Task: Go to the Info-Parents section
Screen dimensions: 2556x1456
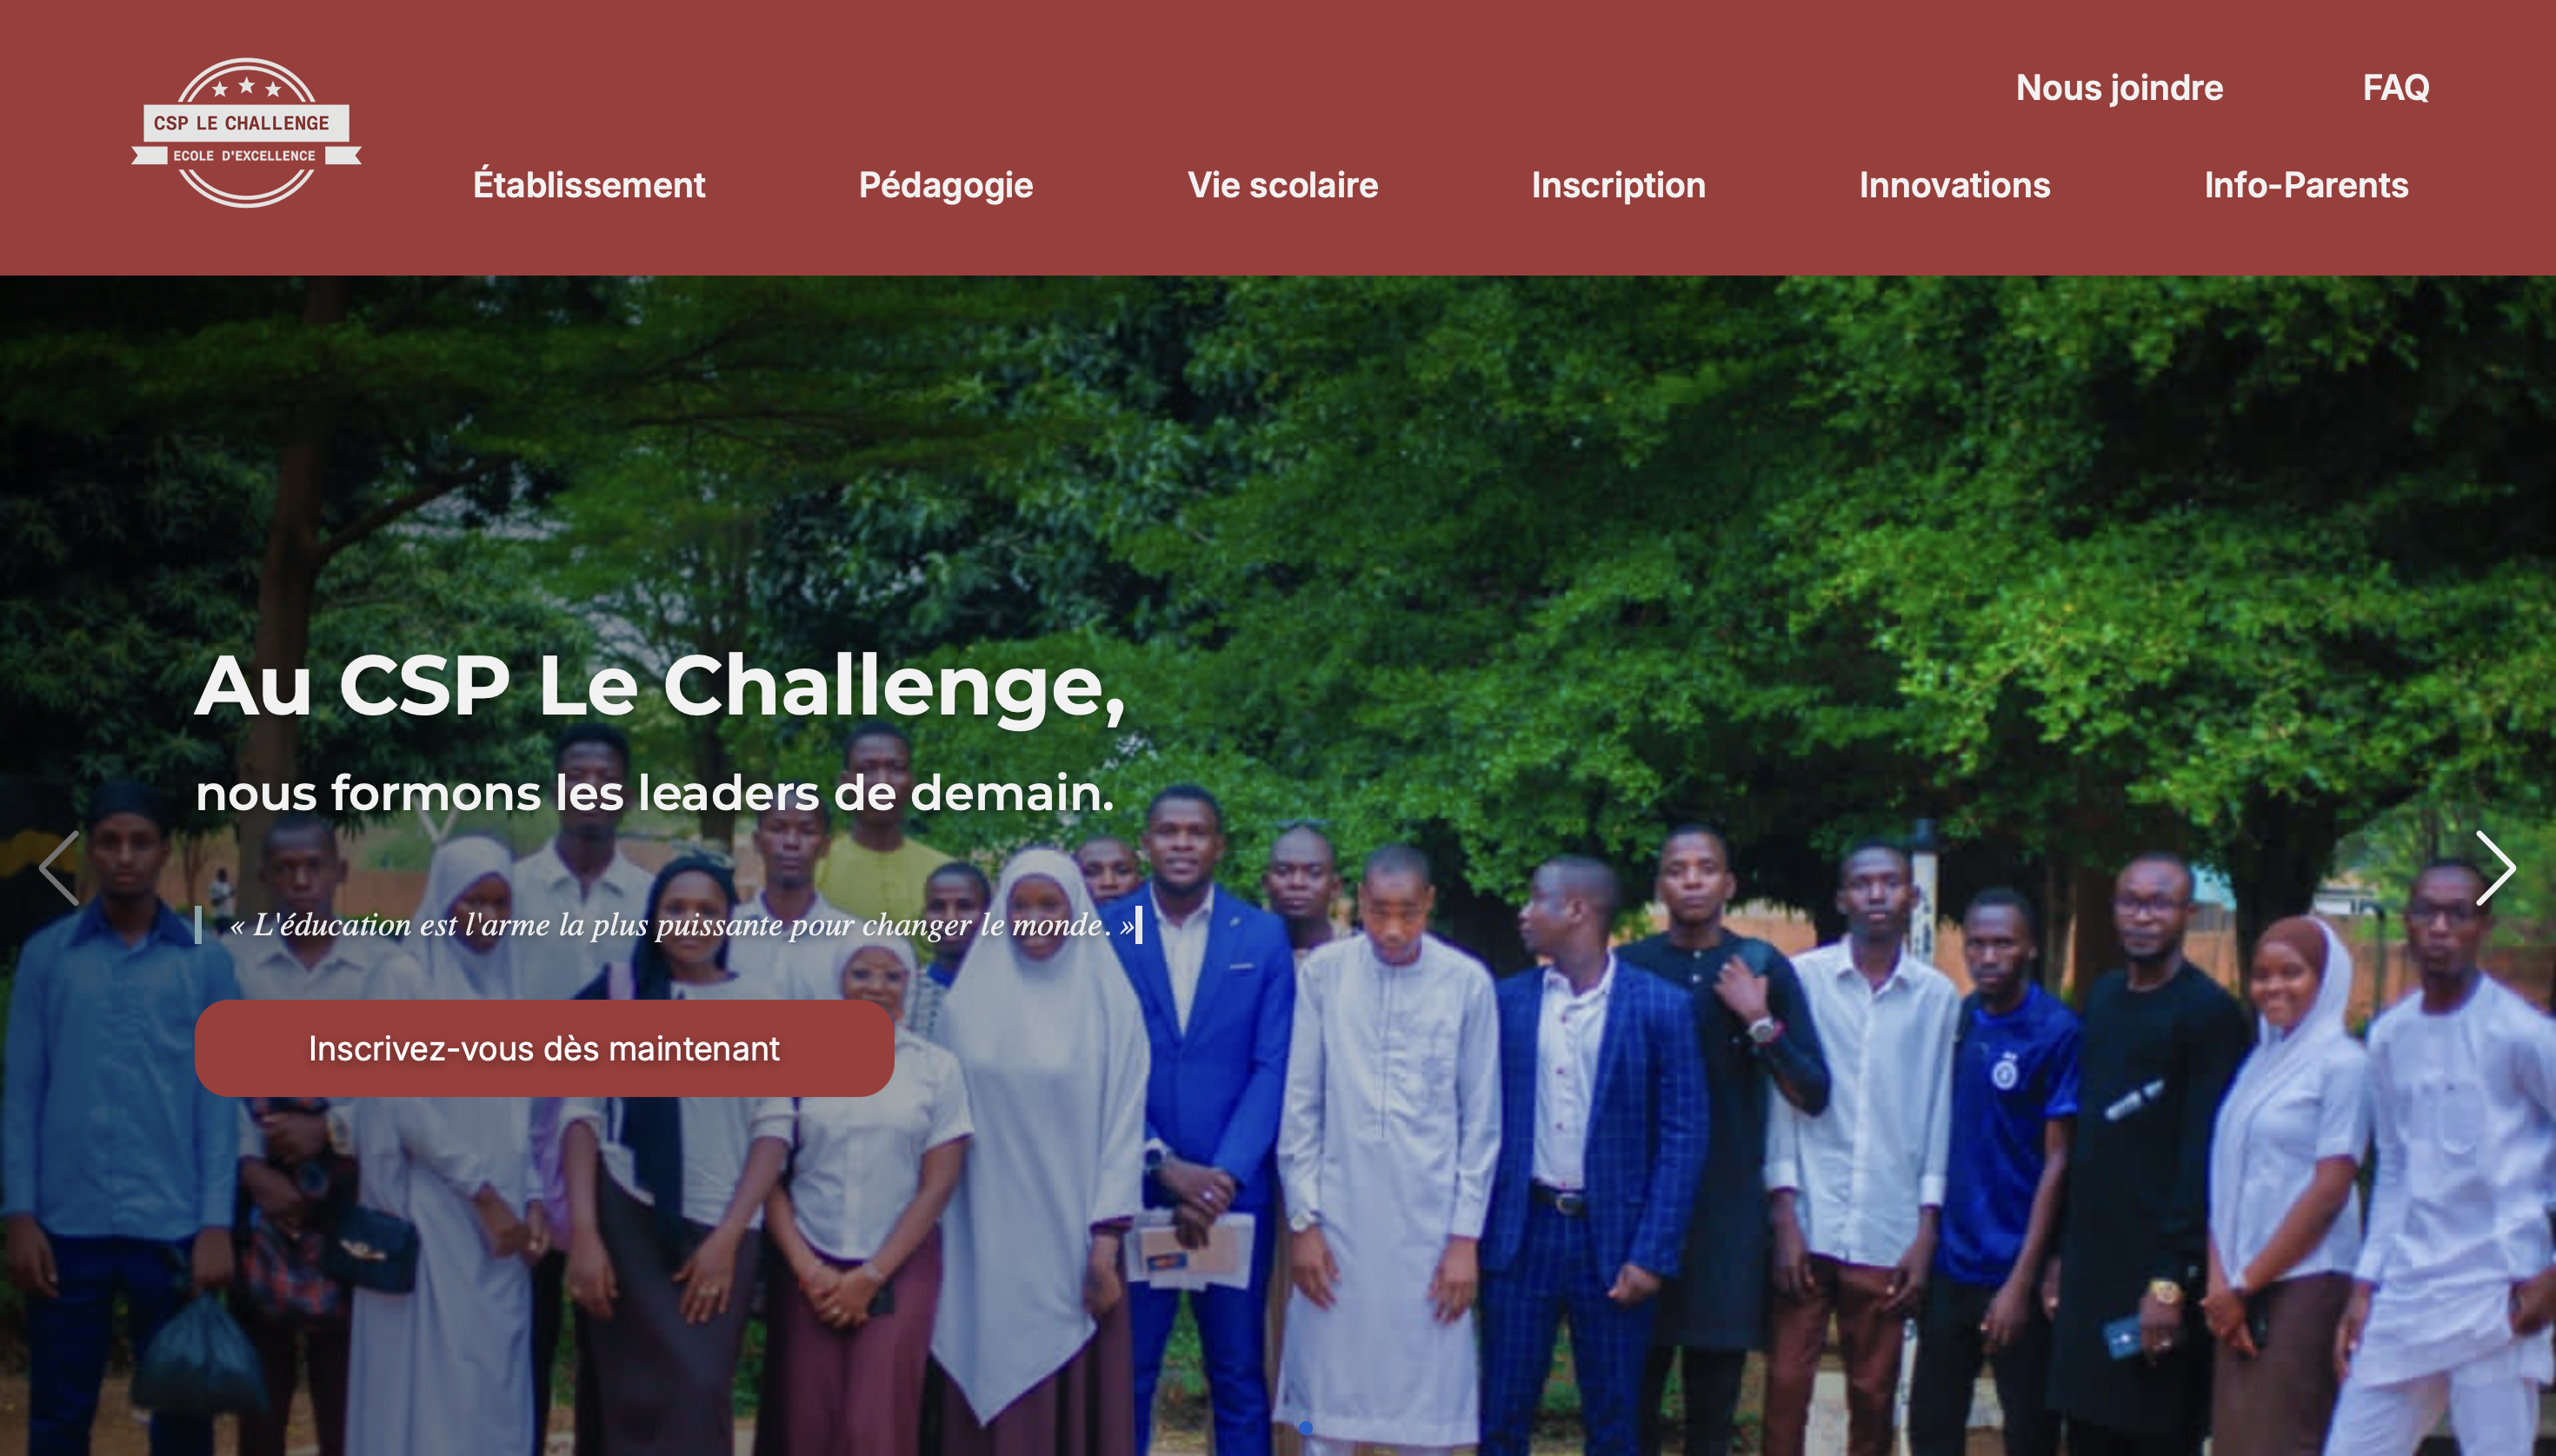Action: (x=2306, y=185)
